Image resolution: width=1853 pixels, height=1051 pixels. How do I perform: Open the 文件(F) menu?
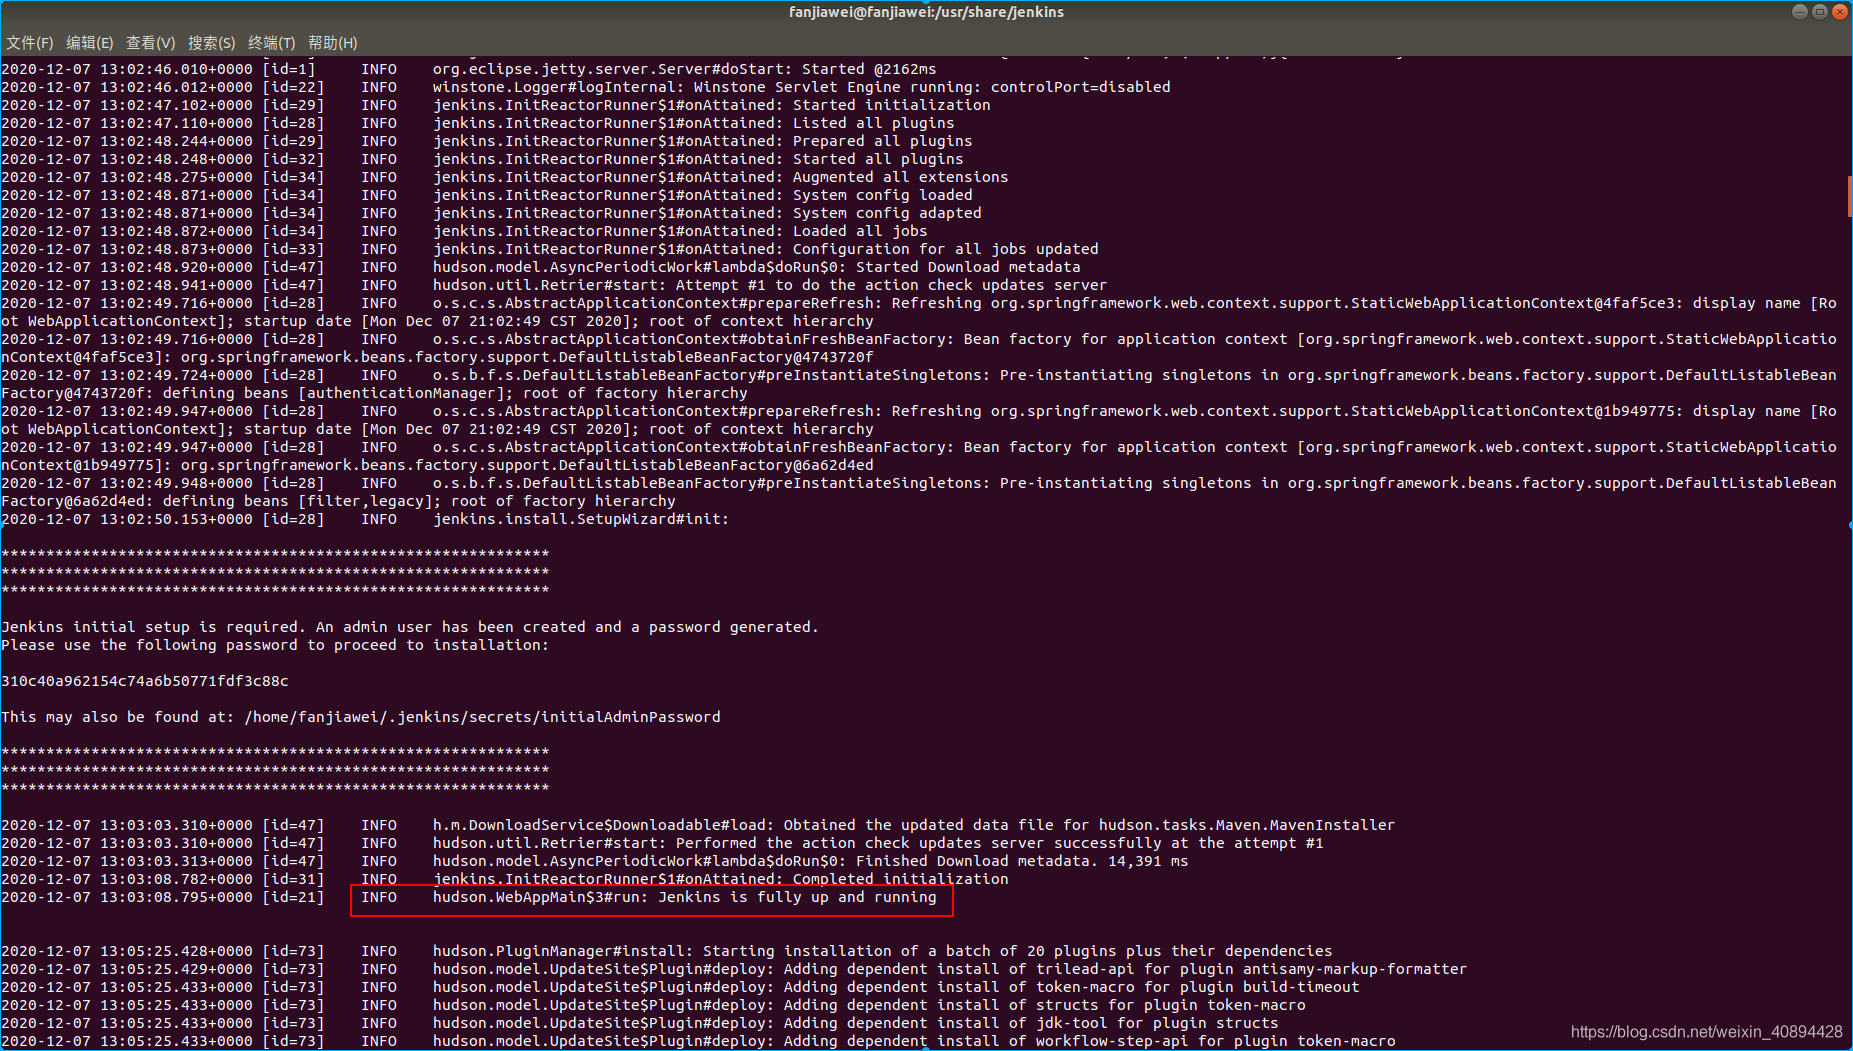coord(30,43)
